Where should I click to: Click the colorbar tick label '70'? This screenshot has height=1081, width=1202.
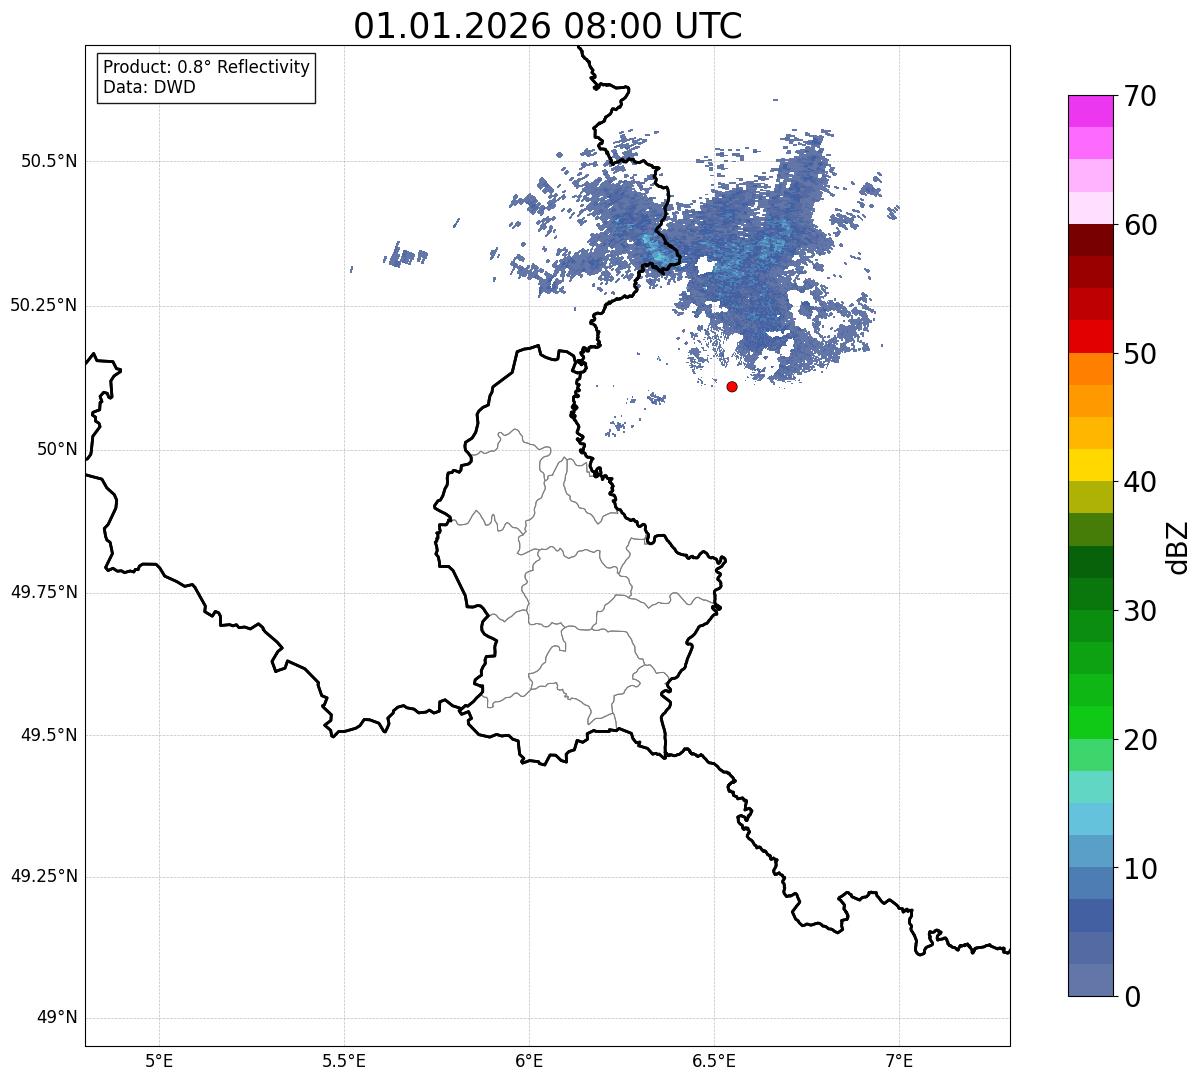pyautogui.click(x=1140, y=96)
